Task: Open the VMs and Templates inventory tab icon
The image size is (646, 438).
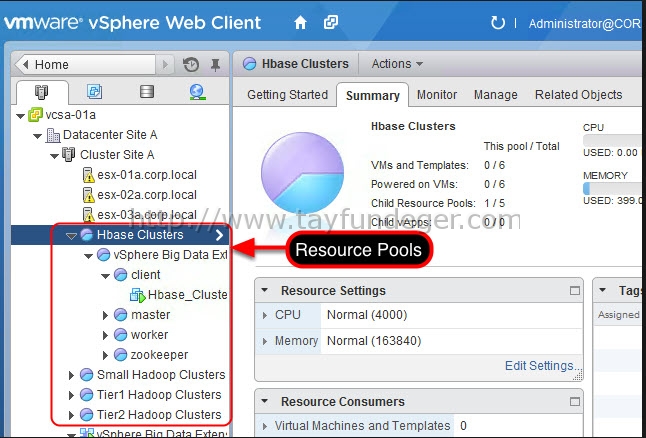Action: [x=94, y=91]
